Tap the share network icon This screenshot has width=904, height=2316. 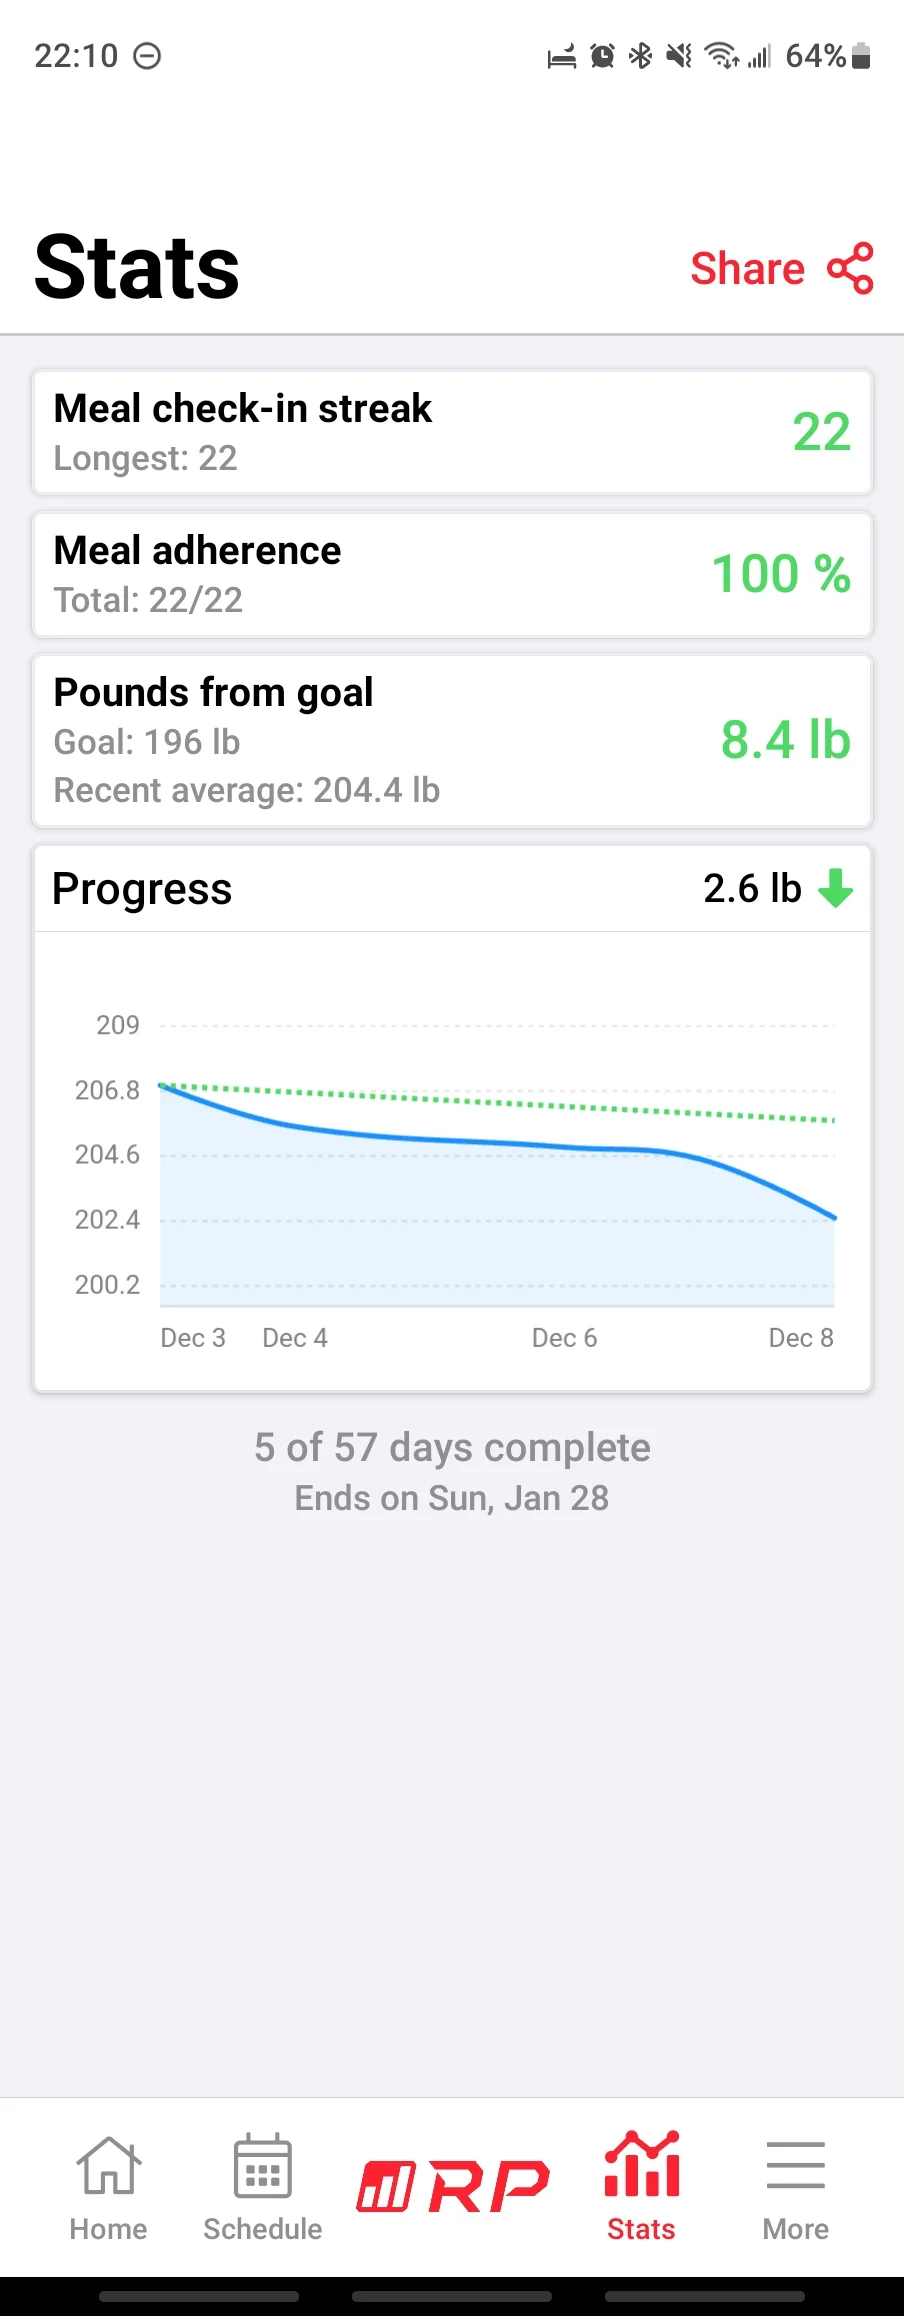[x=851, y=268]
